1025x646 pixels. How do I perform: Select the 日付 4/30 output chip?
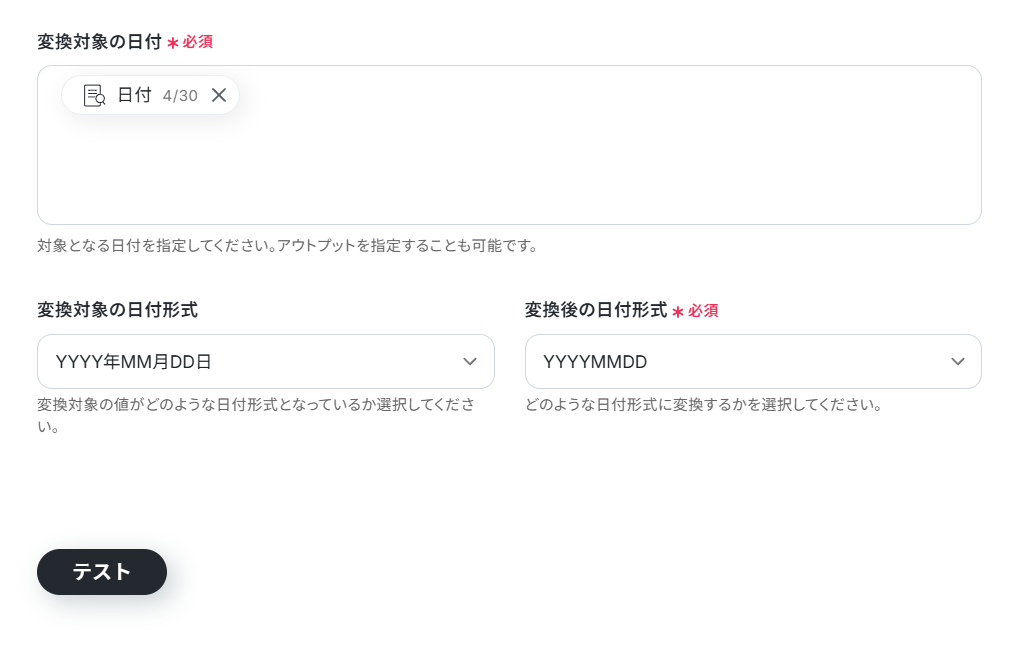[150, 95]
